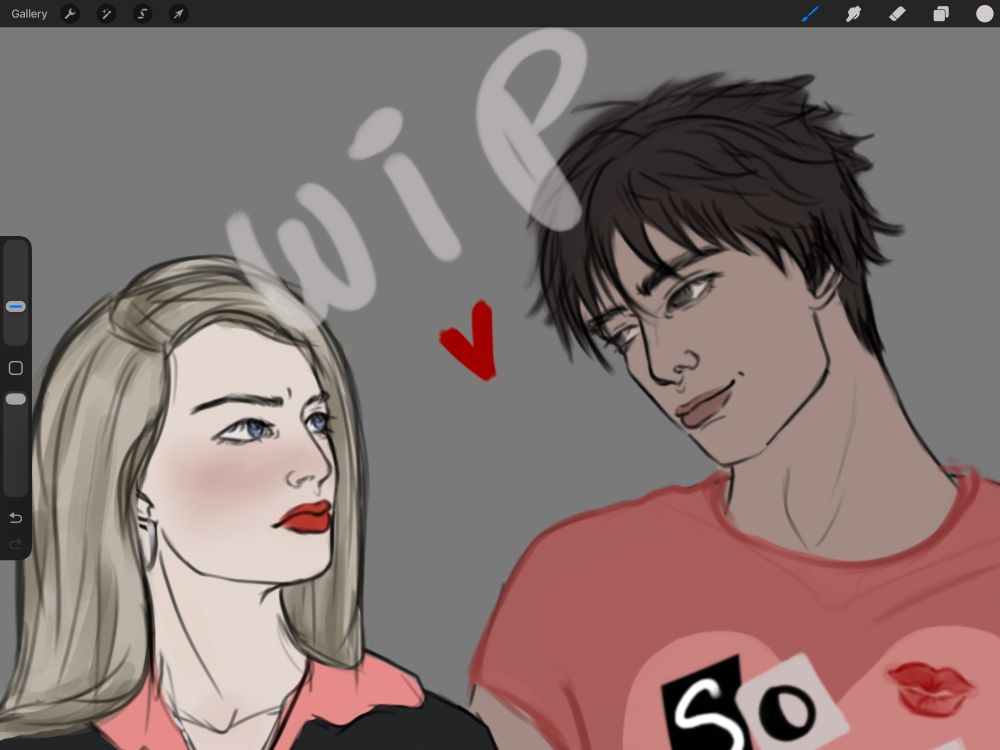Select the Smudge tool
The width and height of the screenshot is (1000, 750).
click(x=853, y=13)
